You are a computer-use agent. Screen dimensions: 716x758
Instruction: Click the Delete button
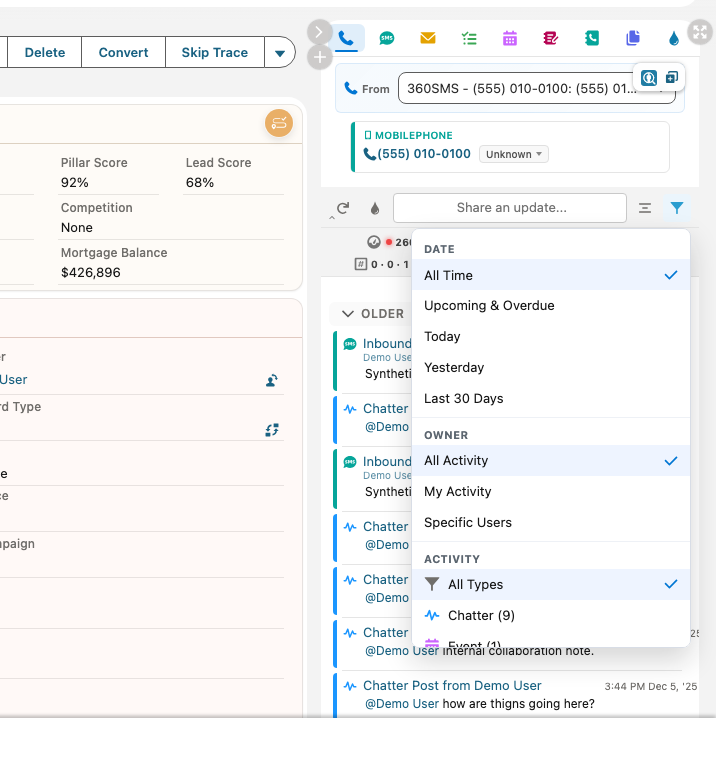45,52
